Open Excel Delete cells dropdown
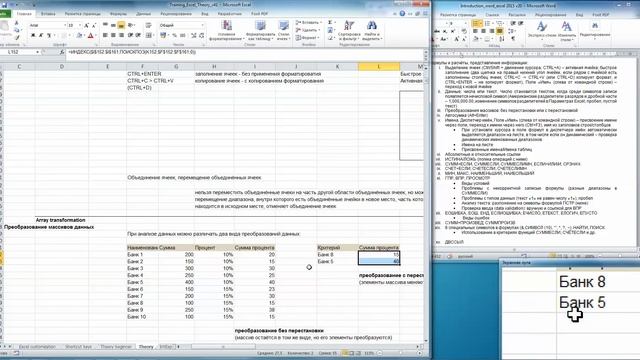 tap(308, 30)
